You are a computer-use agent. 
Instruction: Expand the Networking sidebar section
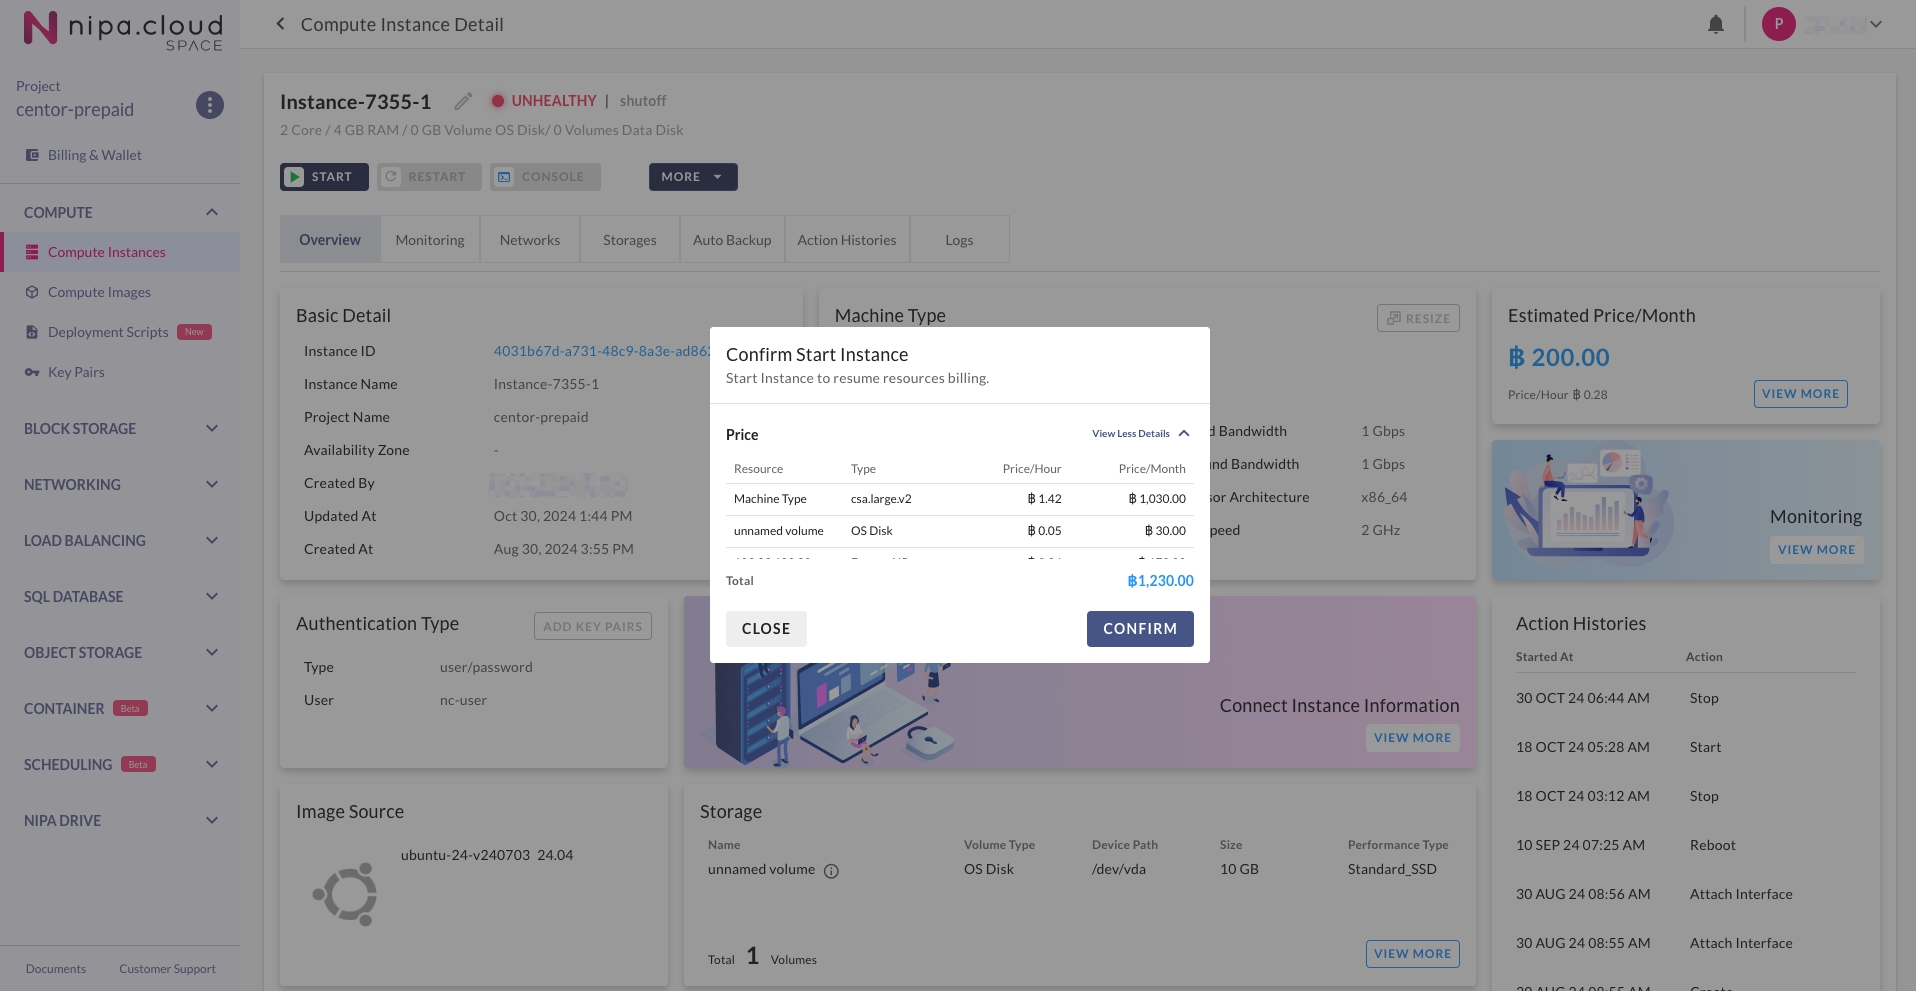tap(120, 484)
